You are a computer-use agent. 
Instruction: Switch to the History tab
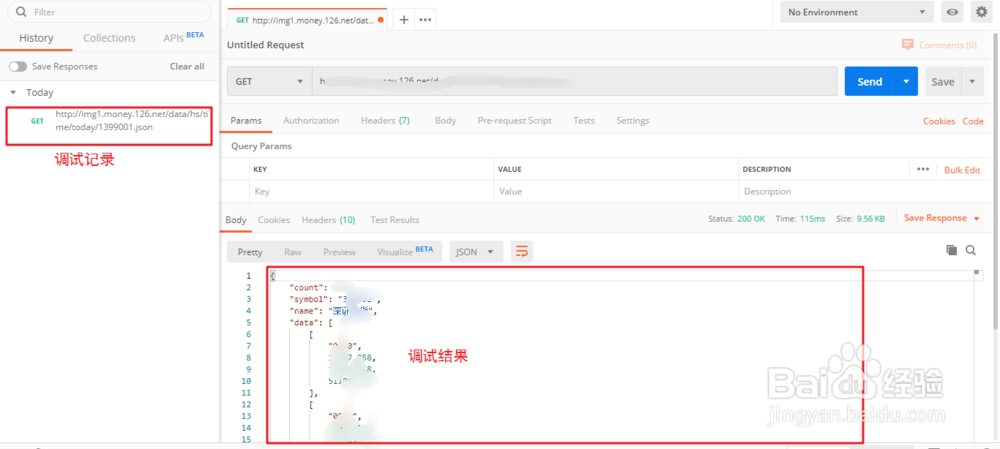point(36,38)
